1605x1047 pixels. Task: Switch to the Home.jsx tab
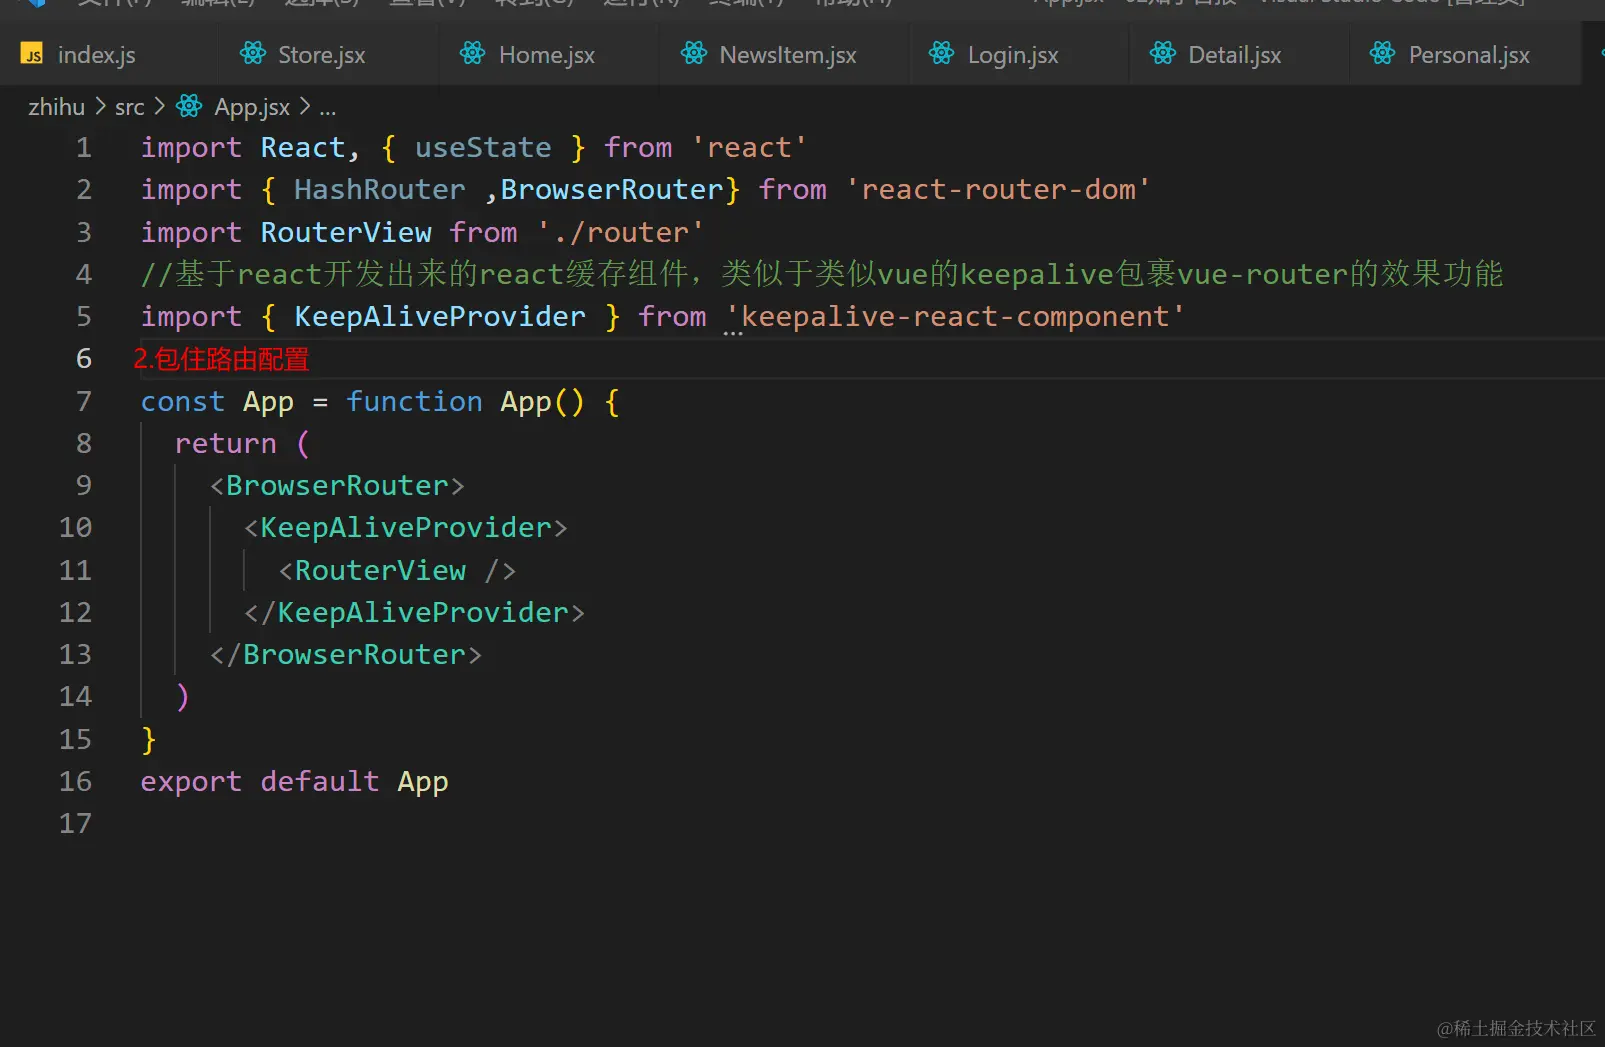tap(546, 55)
